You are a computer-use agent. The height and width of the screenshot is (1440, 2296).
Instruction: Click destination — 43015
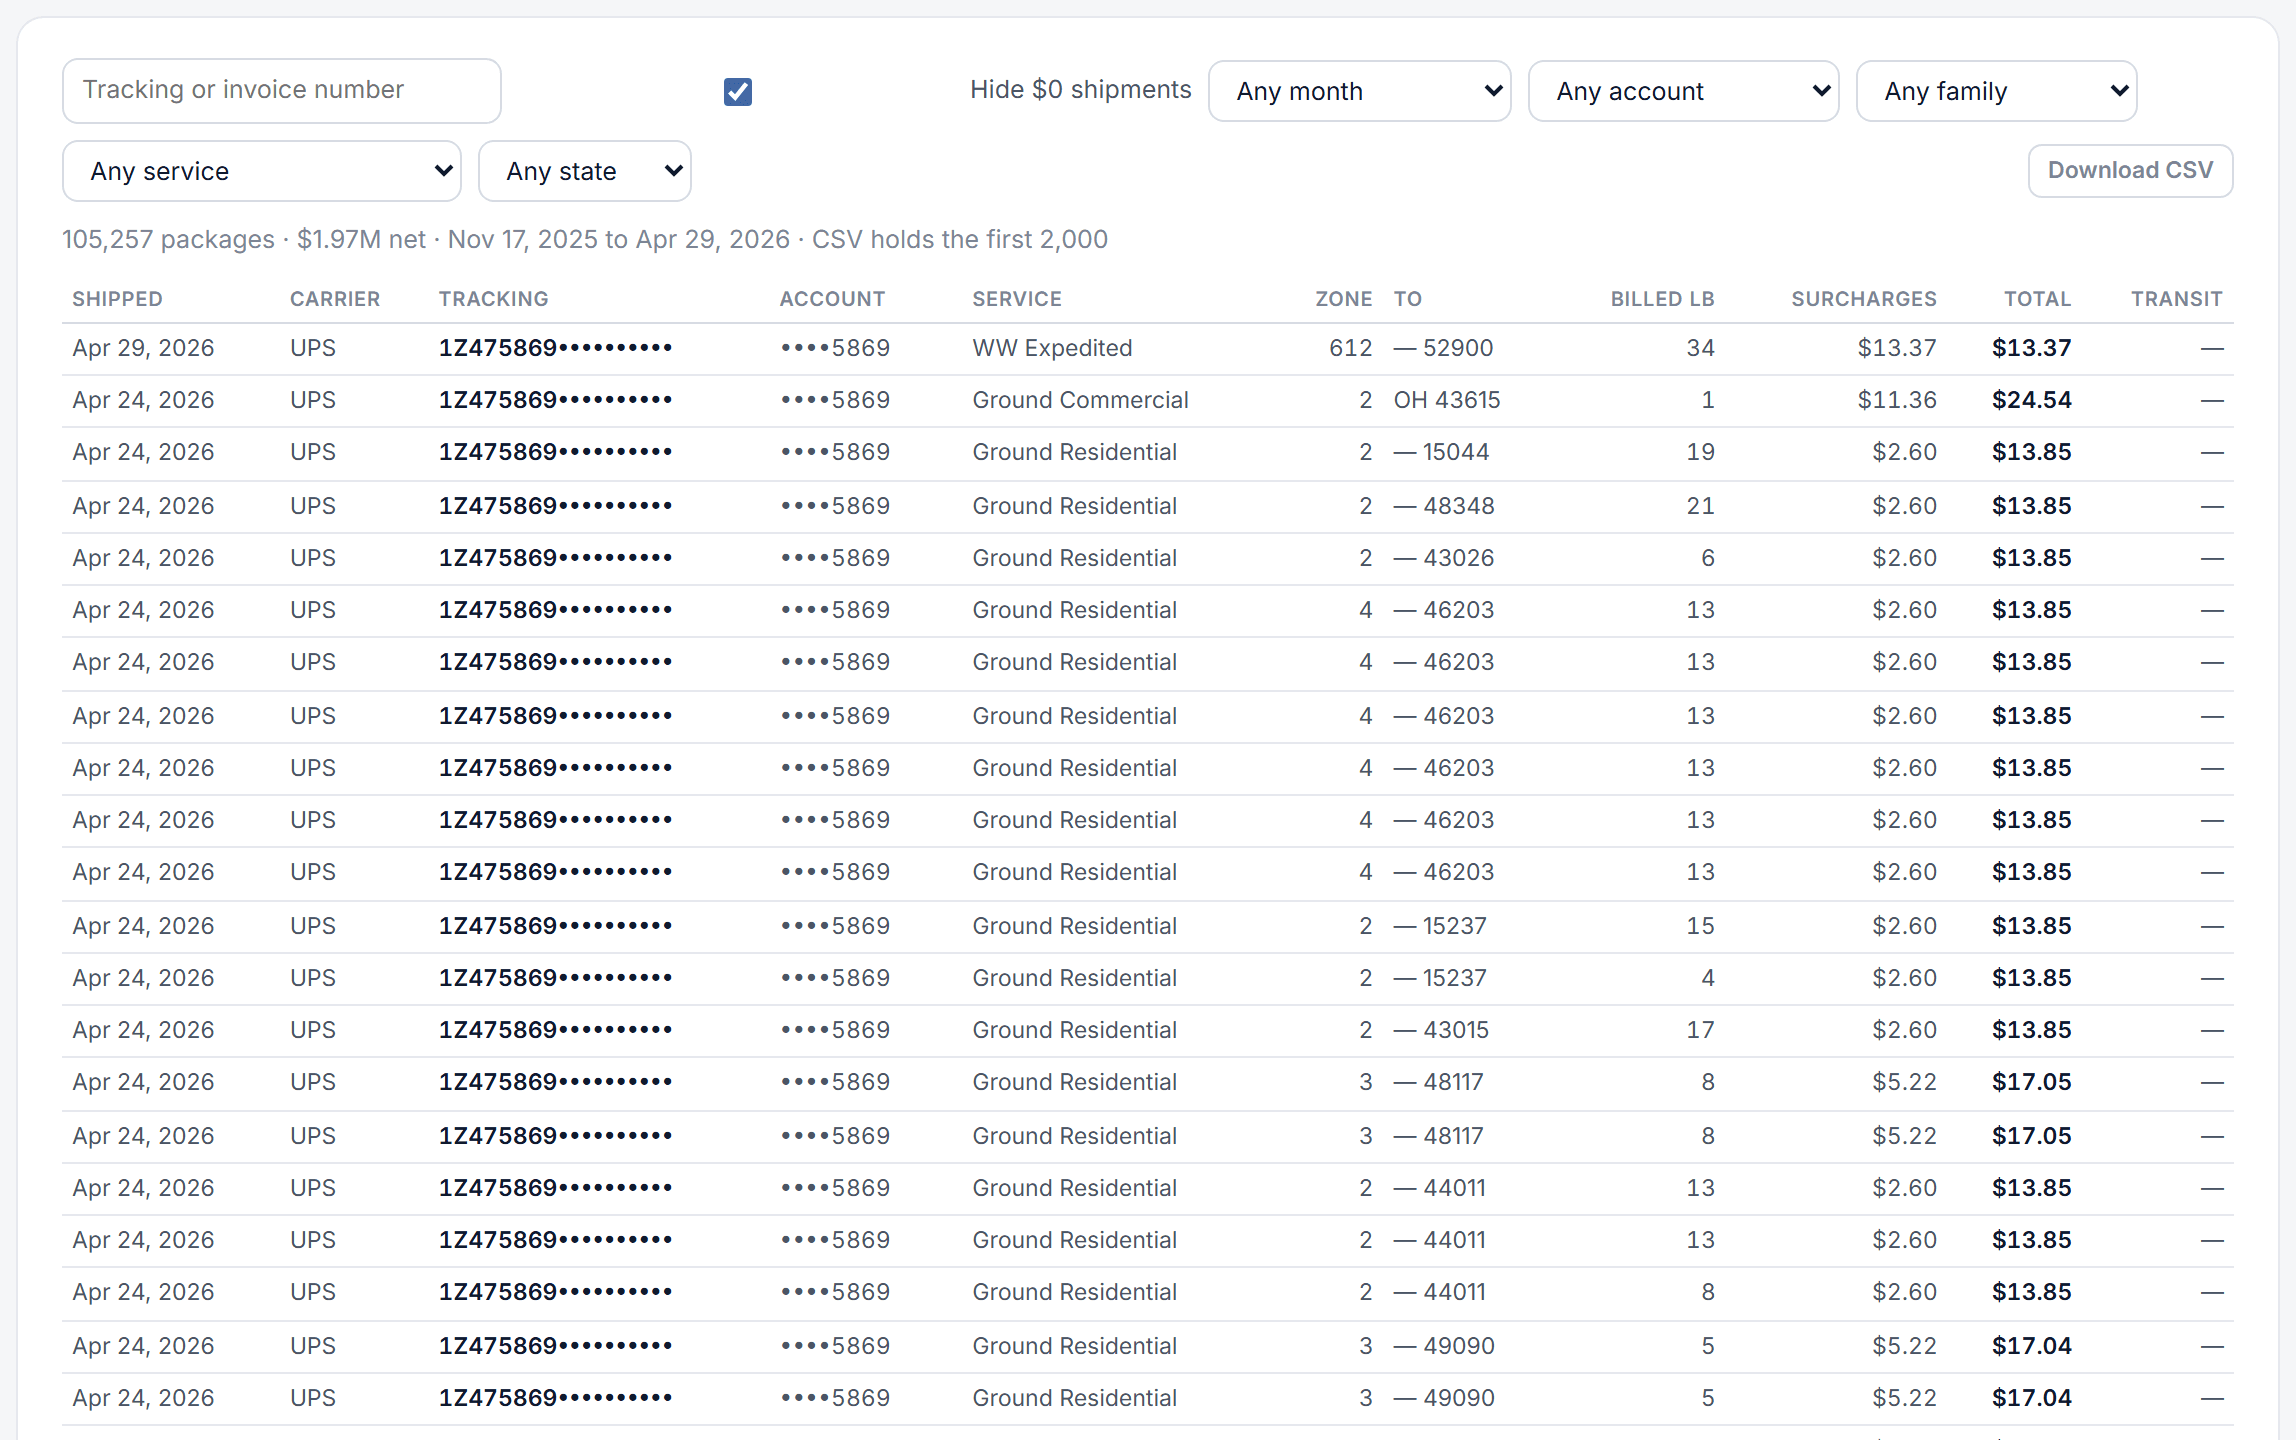(x=1441, y=1030)
